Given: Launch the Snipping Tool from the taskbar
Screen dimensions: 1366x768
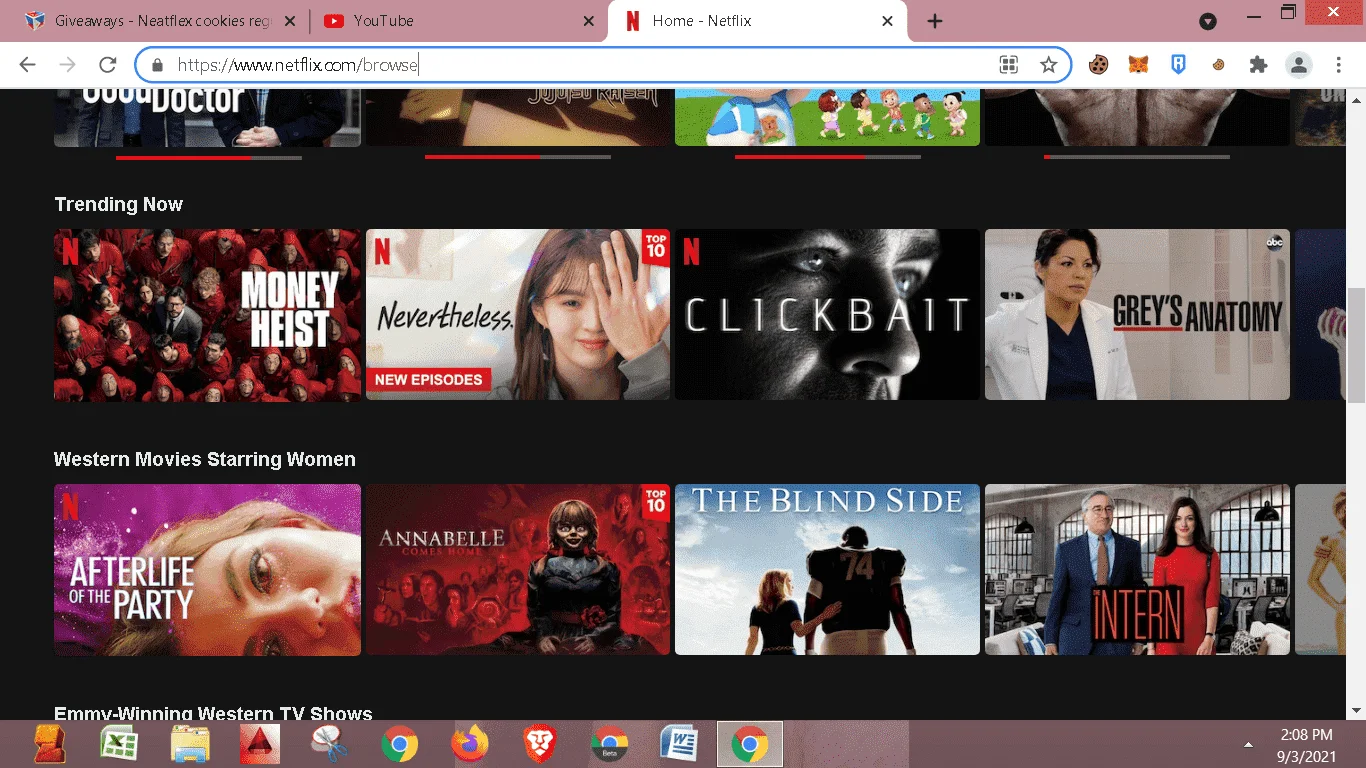Looking at the screenshot, I should coord(329,744).
